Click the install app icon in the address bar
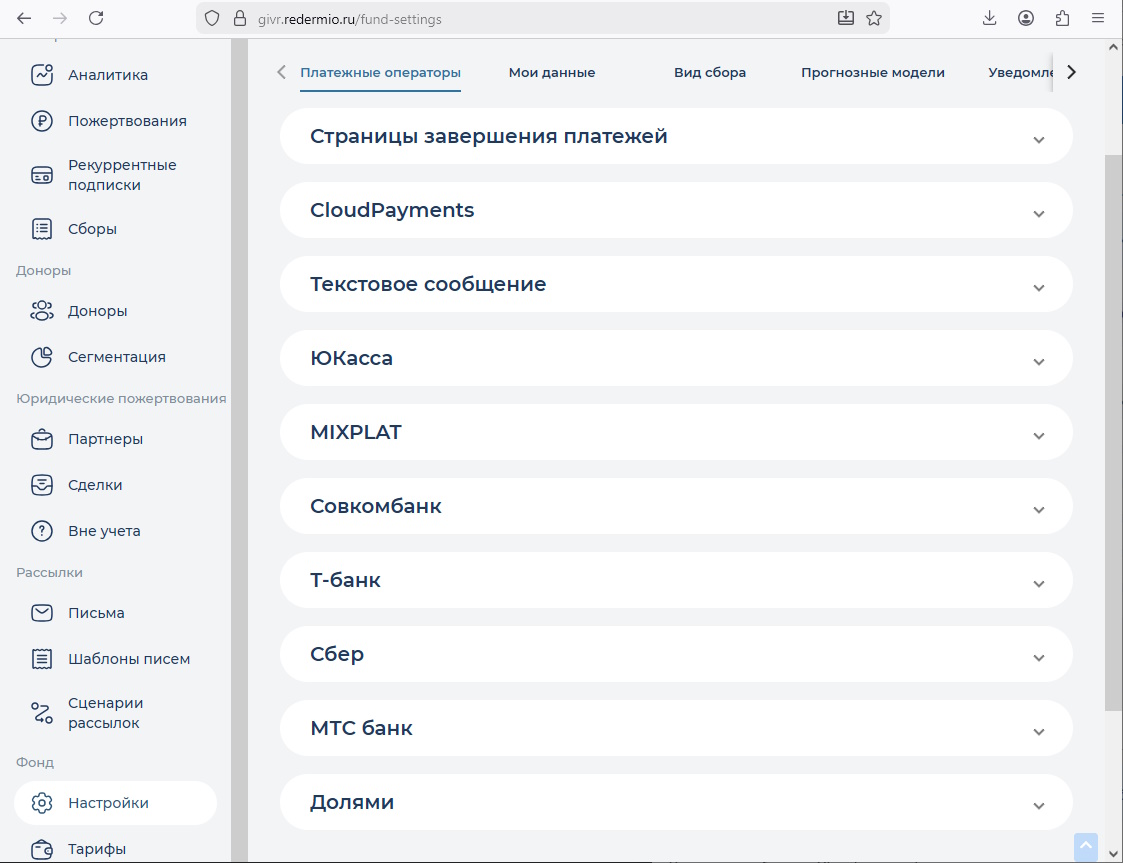 tap(846, 19)
